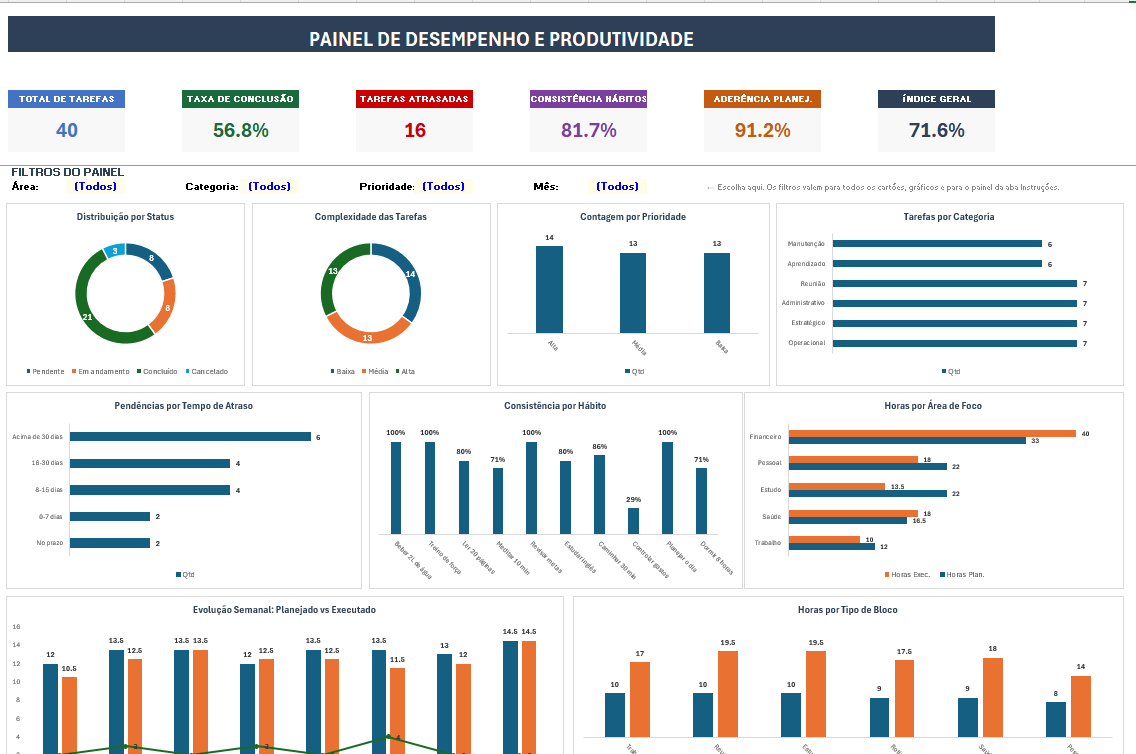Click the Acima de 30 dias bar labeled 6
This screenshot has height=754, width=1136.
[x=191, y=437]
